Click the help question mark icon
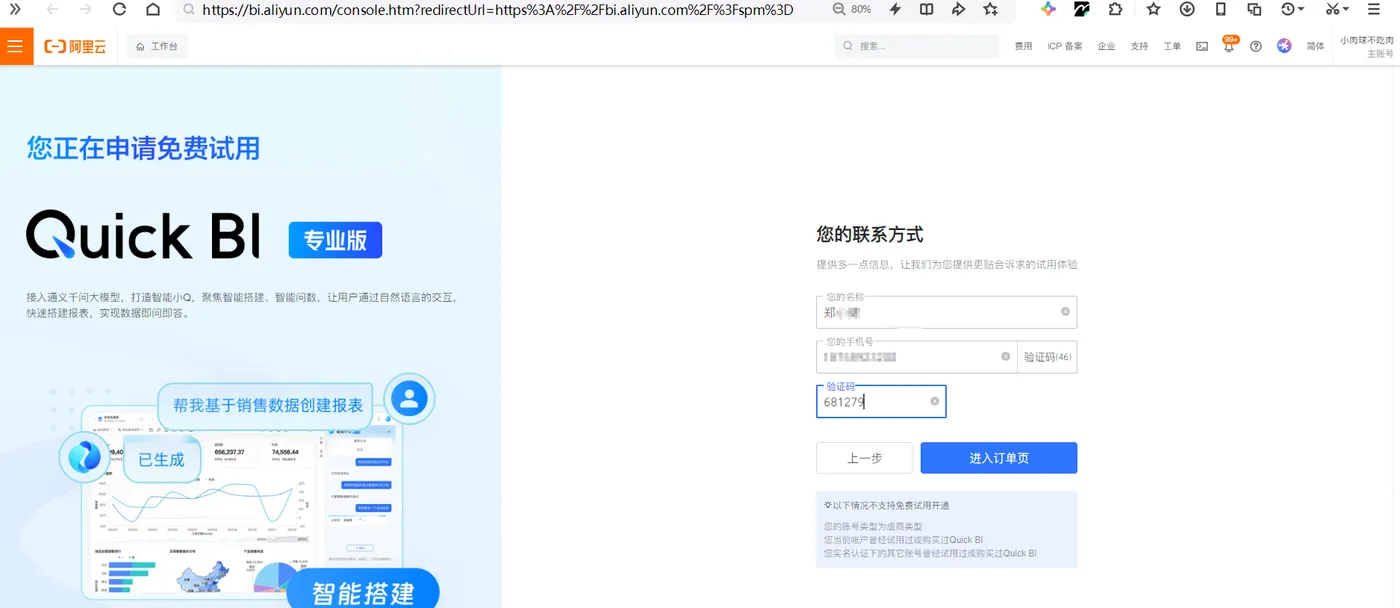 point(1256,46)
